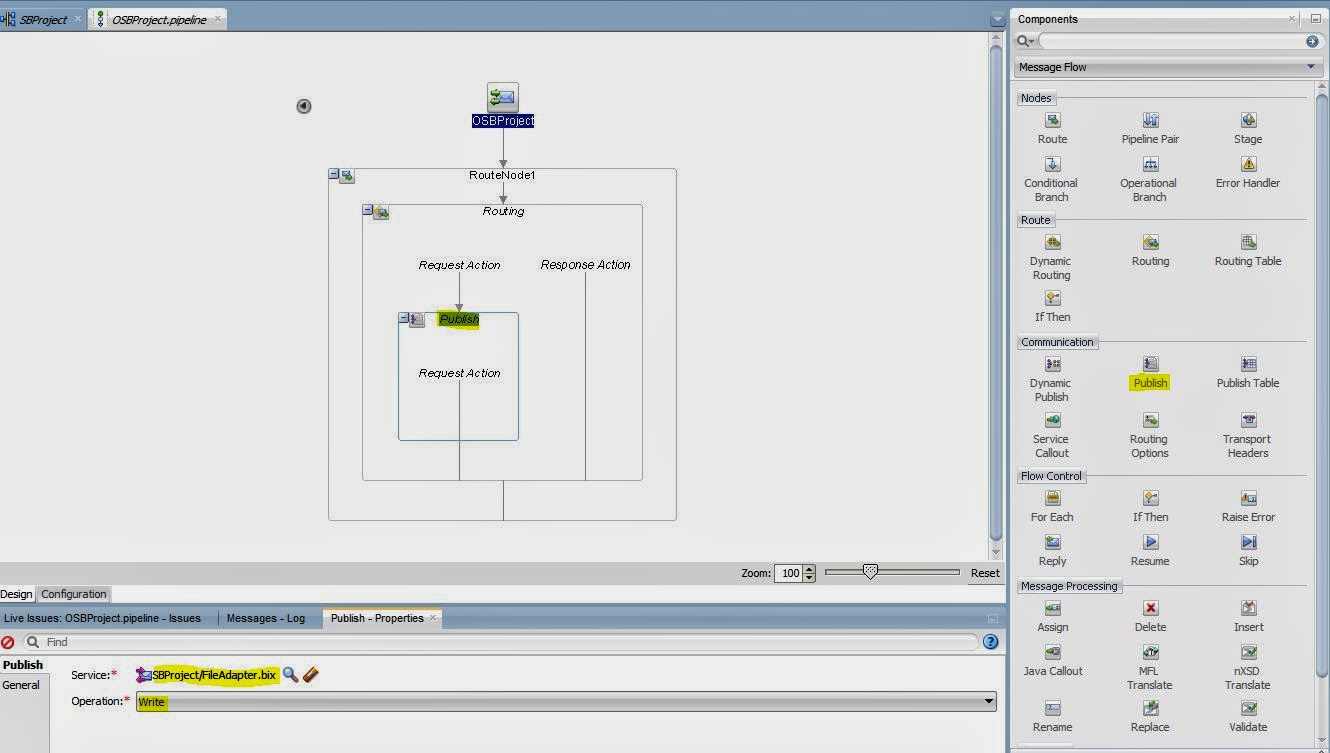The image size is (1330, 753).
Task: Select the If Then route component
Action: 1052,306
